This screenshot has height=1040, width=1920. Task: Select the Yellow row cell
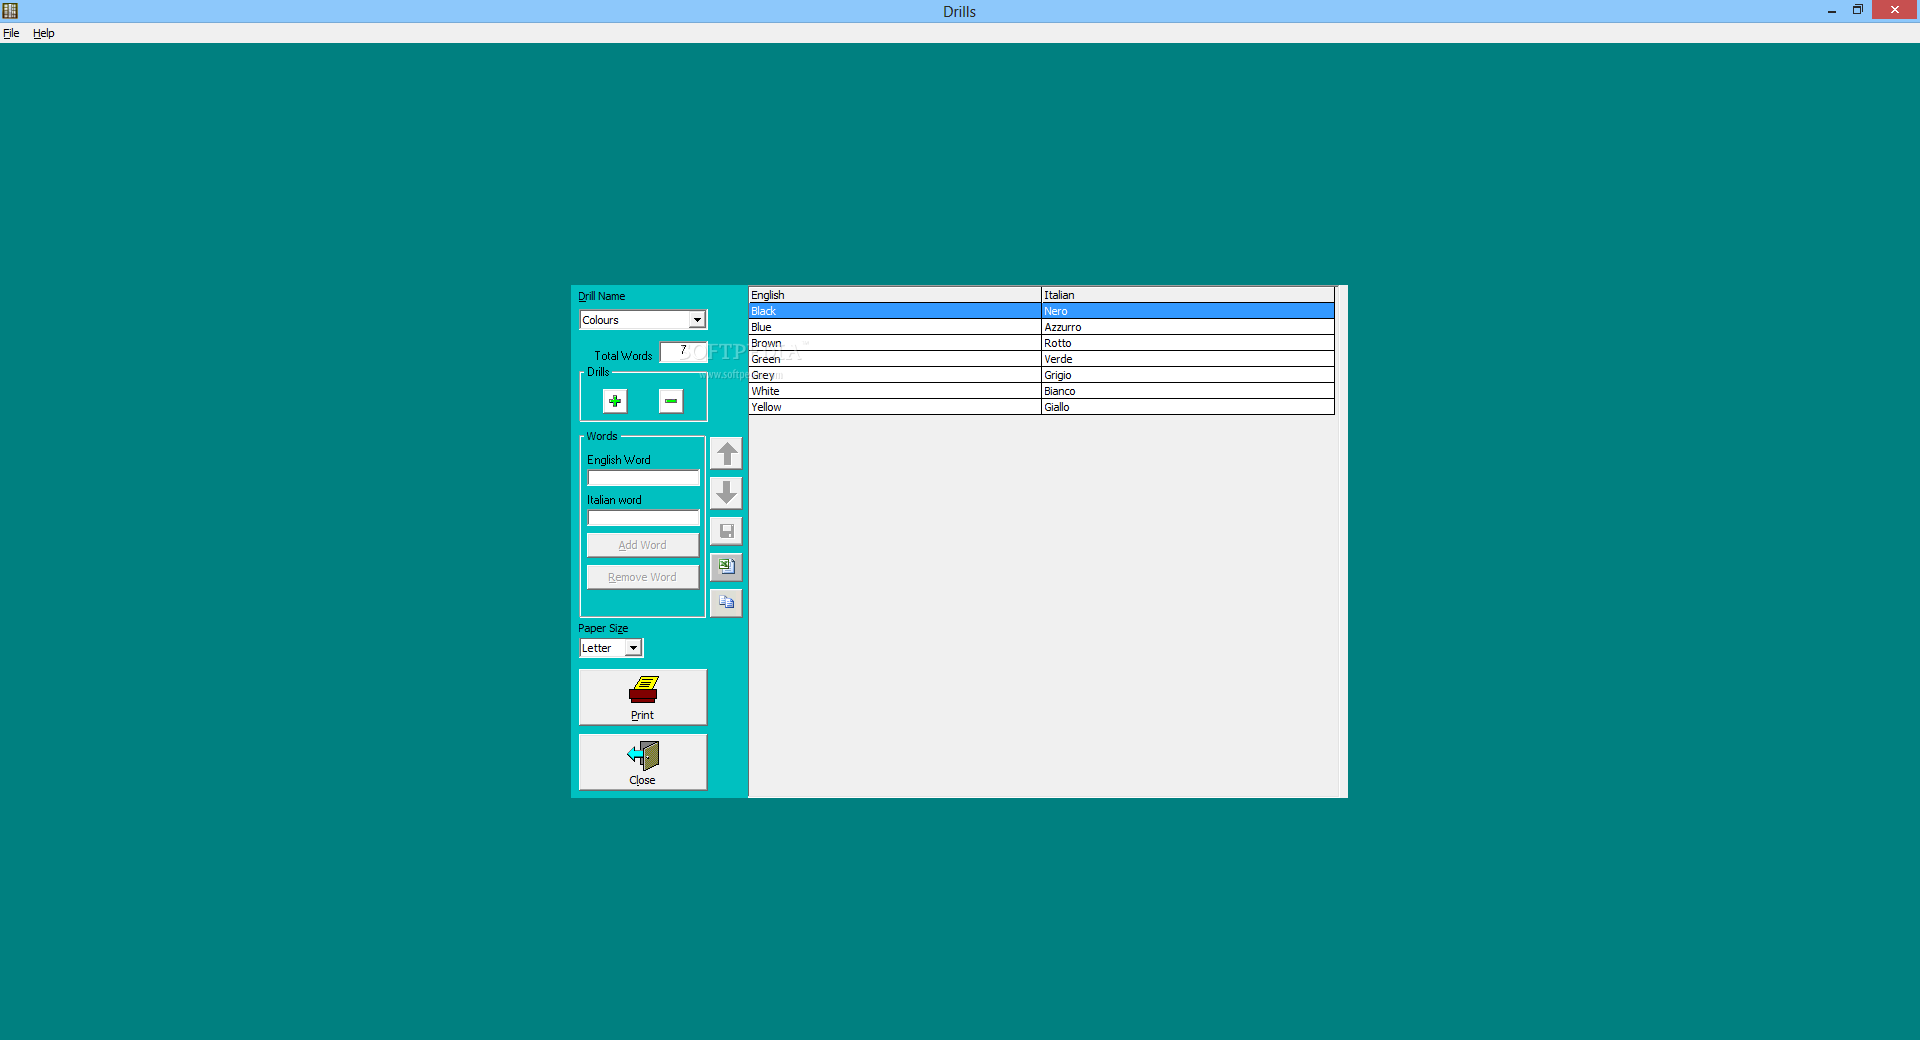895,407
